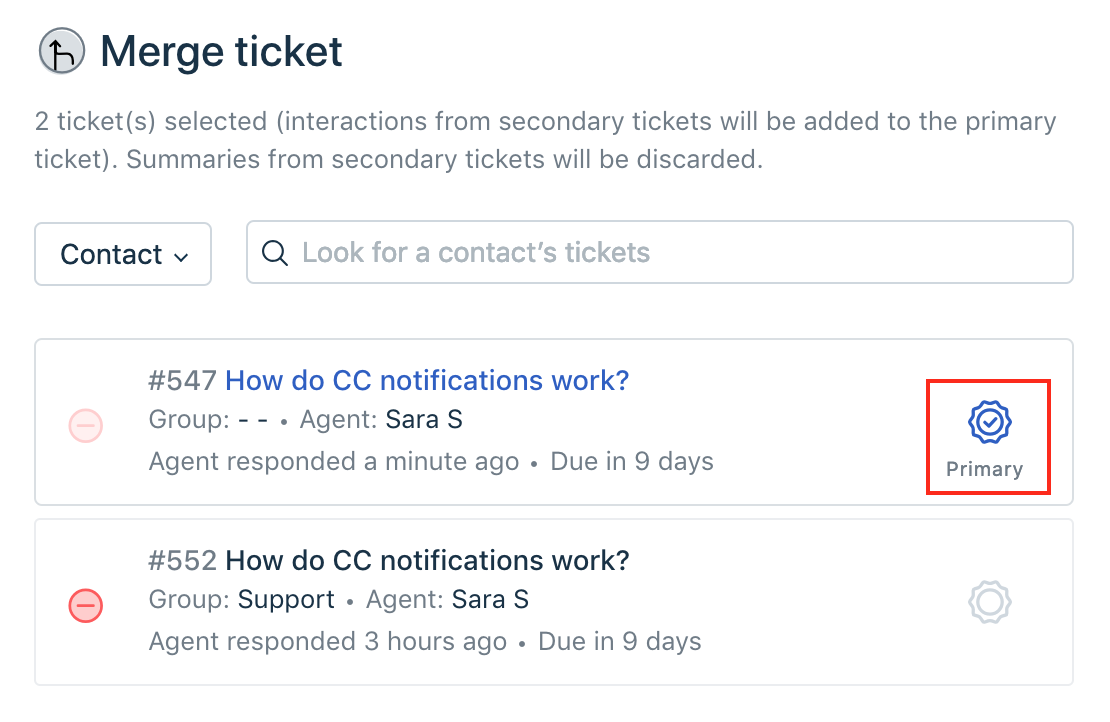Click the magnifying glass search icon
This screenshot has height=722, width=1110.
pyautogui.click(x=274, y=253)
